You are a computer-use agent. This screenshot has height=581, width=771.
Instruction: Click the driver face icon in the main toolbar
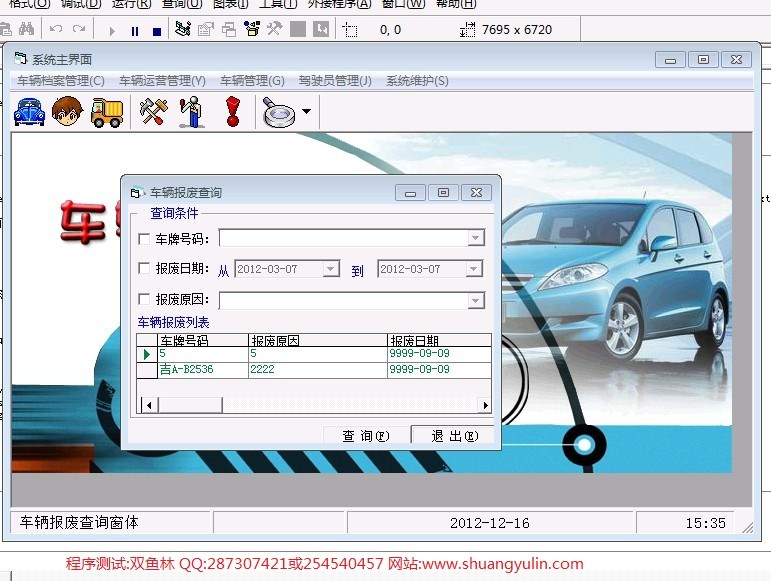(67, 112)
